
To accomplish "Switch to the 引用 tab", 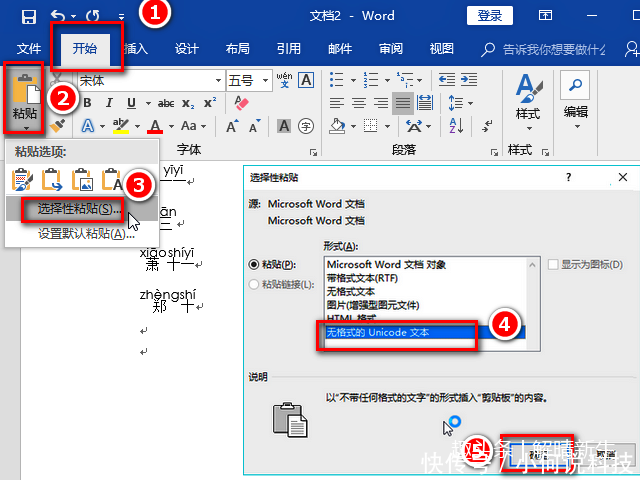I will (x=289, y=49).
